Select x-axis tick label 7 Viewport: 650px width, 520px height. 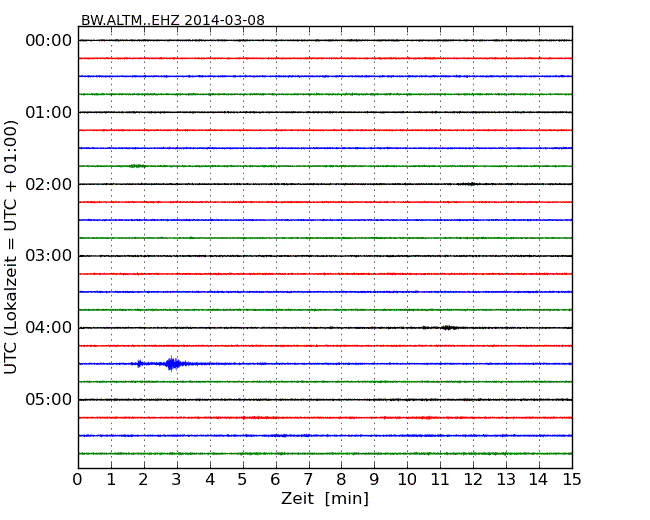(308, 479)
